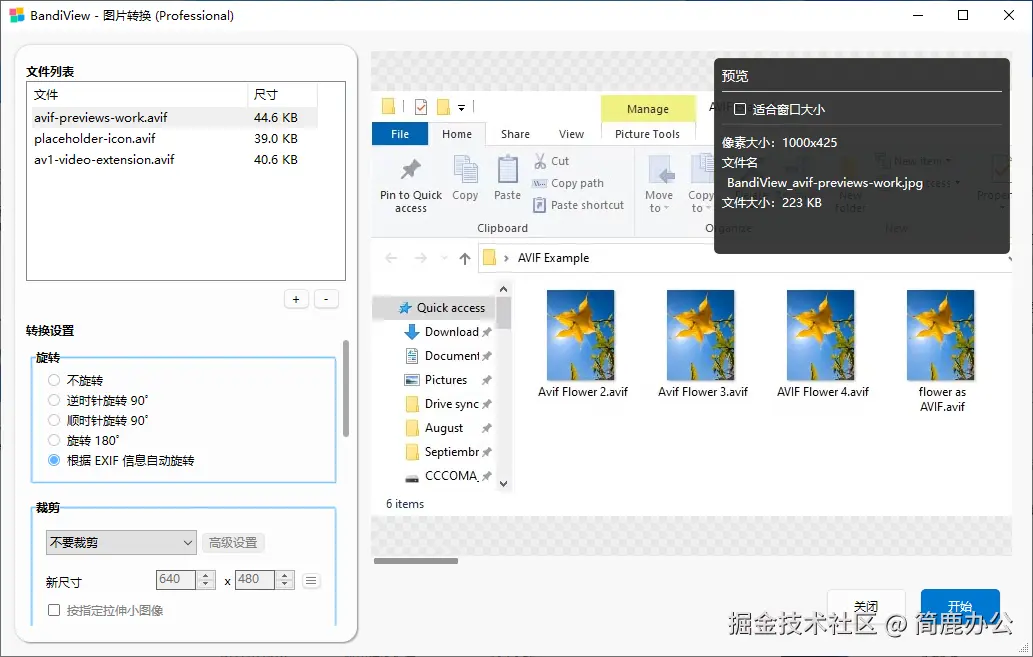
Task: Click the + button to add files
Action: tap(296, 298)
